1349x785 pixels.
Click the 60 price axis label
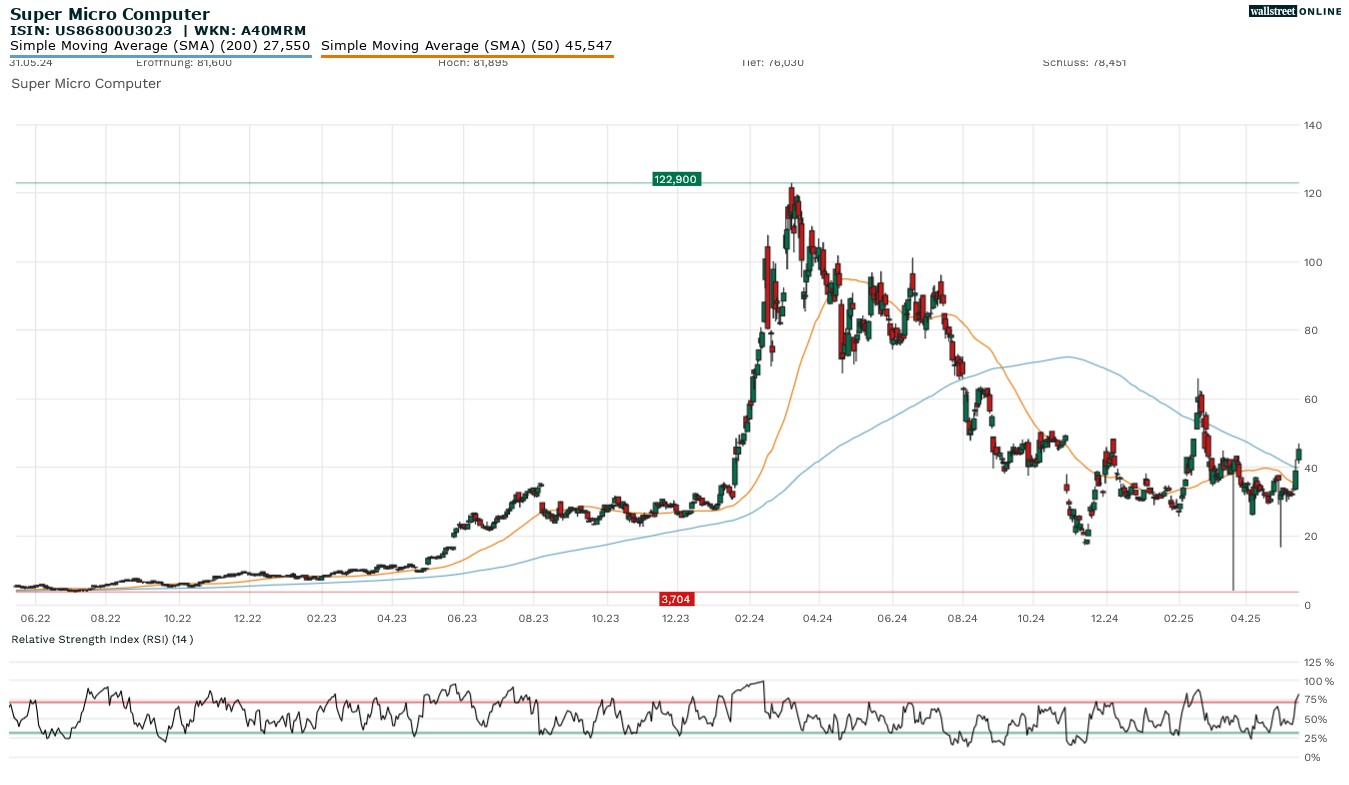pos(1310,399)
